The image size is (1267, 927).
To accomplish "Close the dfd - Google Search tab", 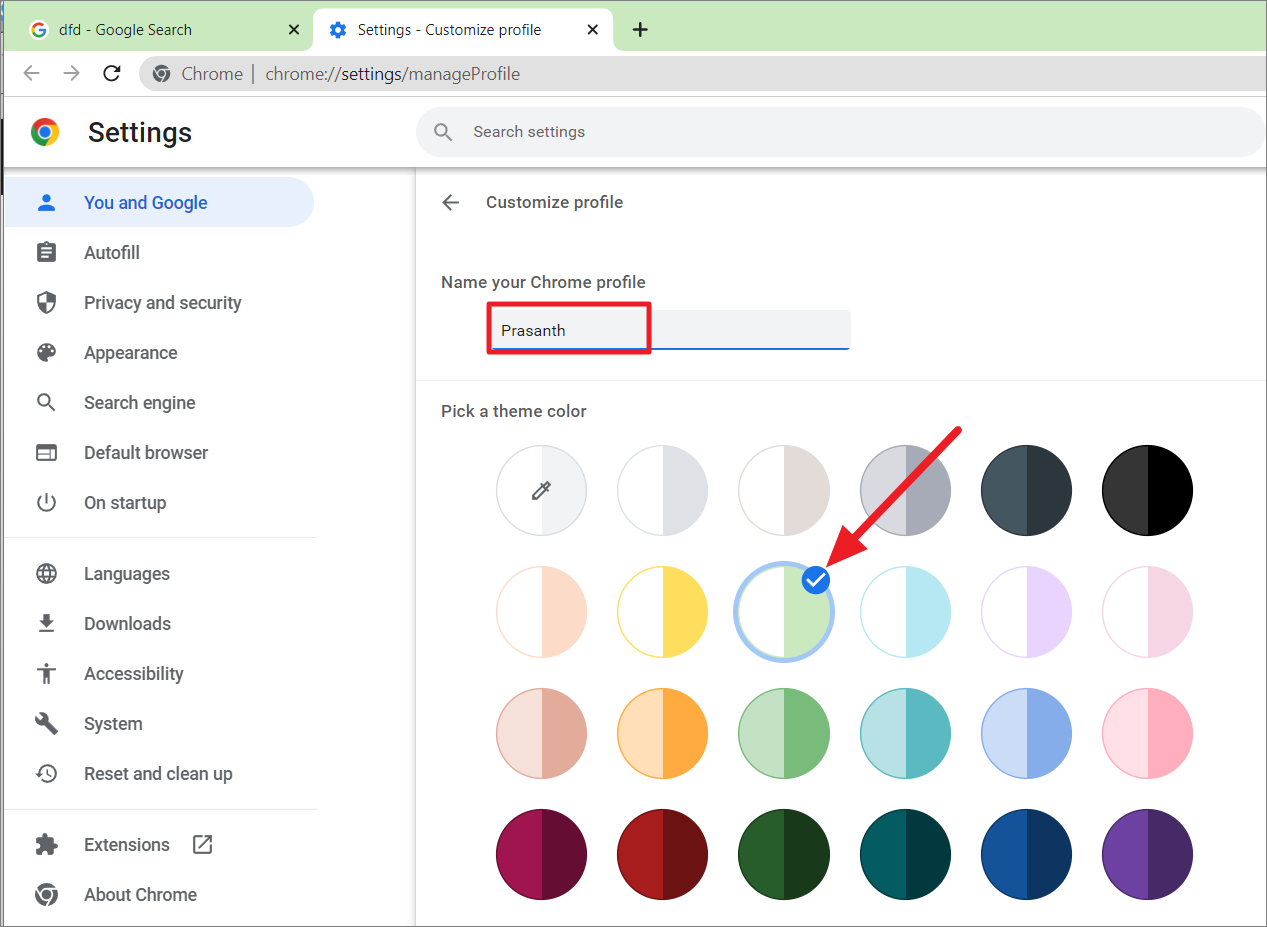I will (293, 30).
